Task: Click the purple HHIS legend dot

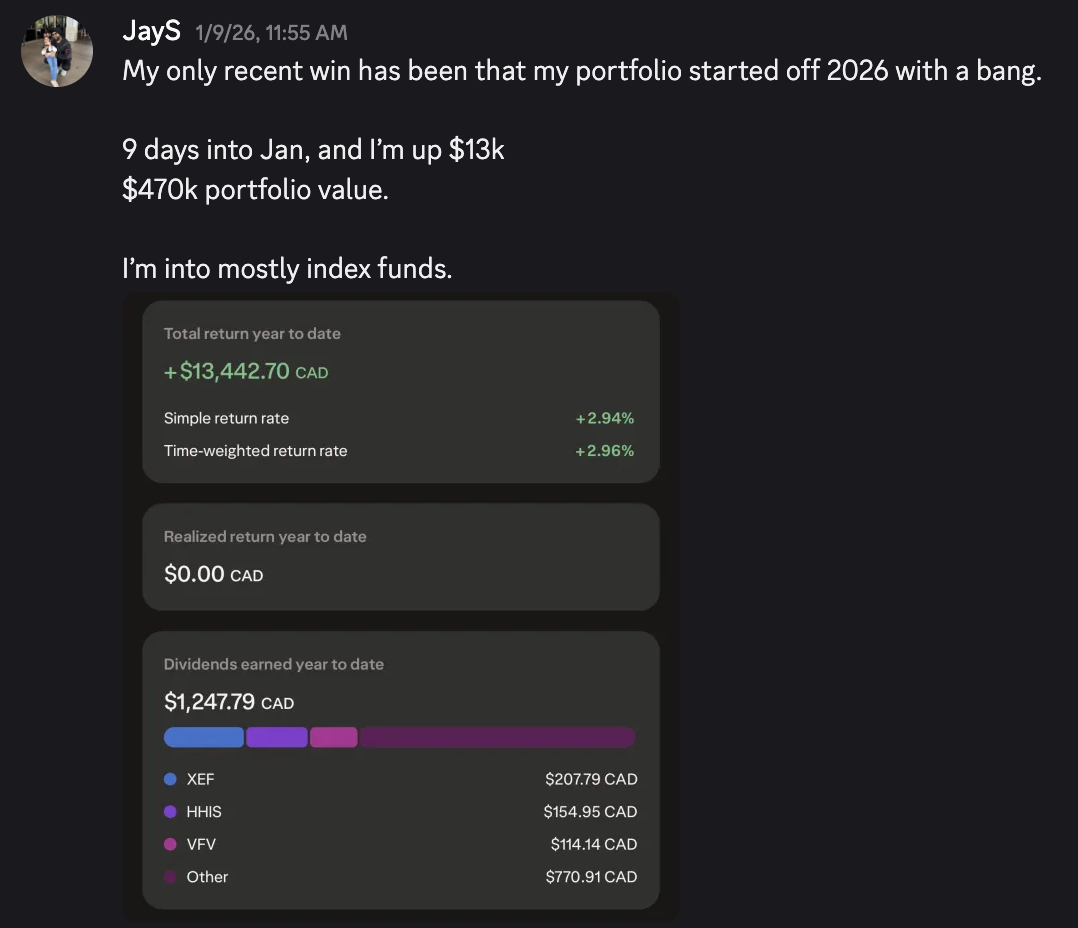Action: (170, 811)
